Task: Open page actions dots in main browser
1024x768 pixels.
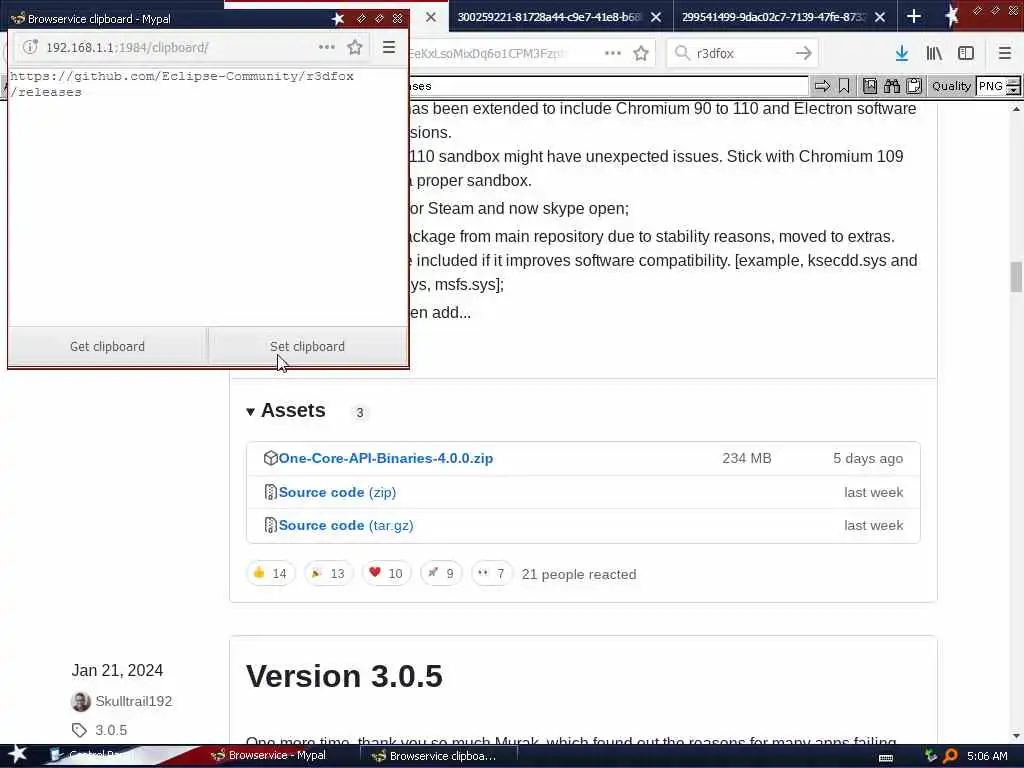Action: coord(613,53)
